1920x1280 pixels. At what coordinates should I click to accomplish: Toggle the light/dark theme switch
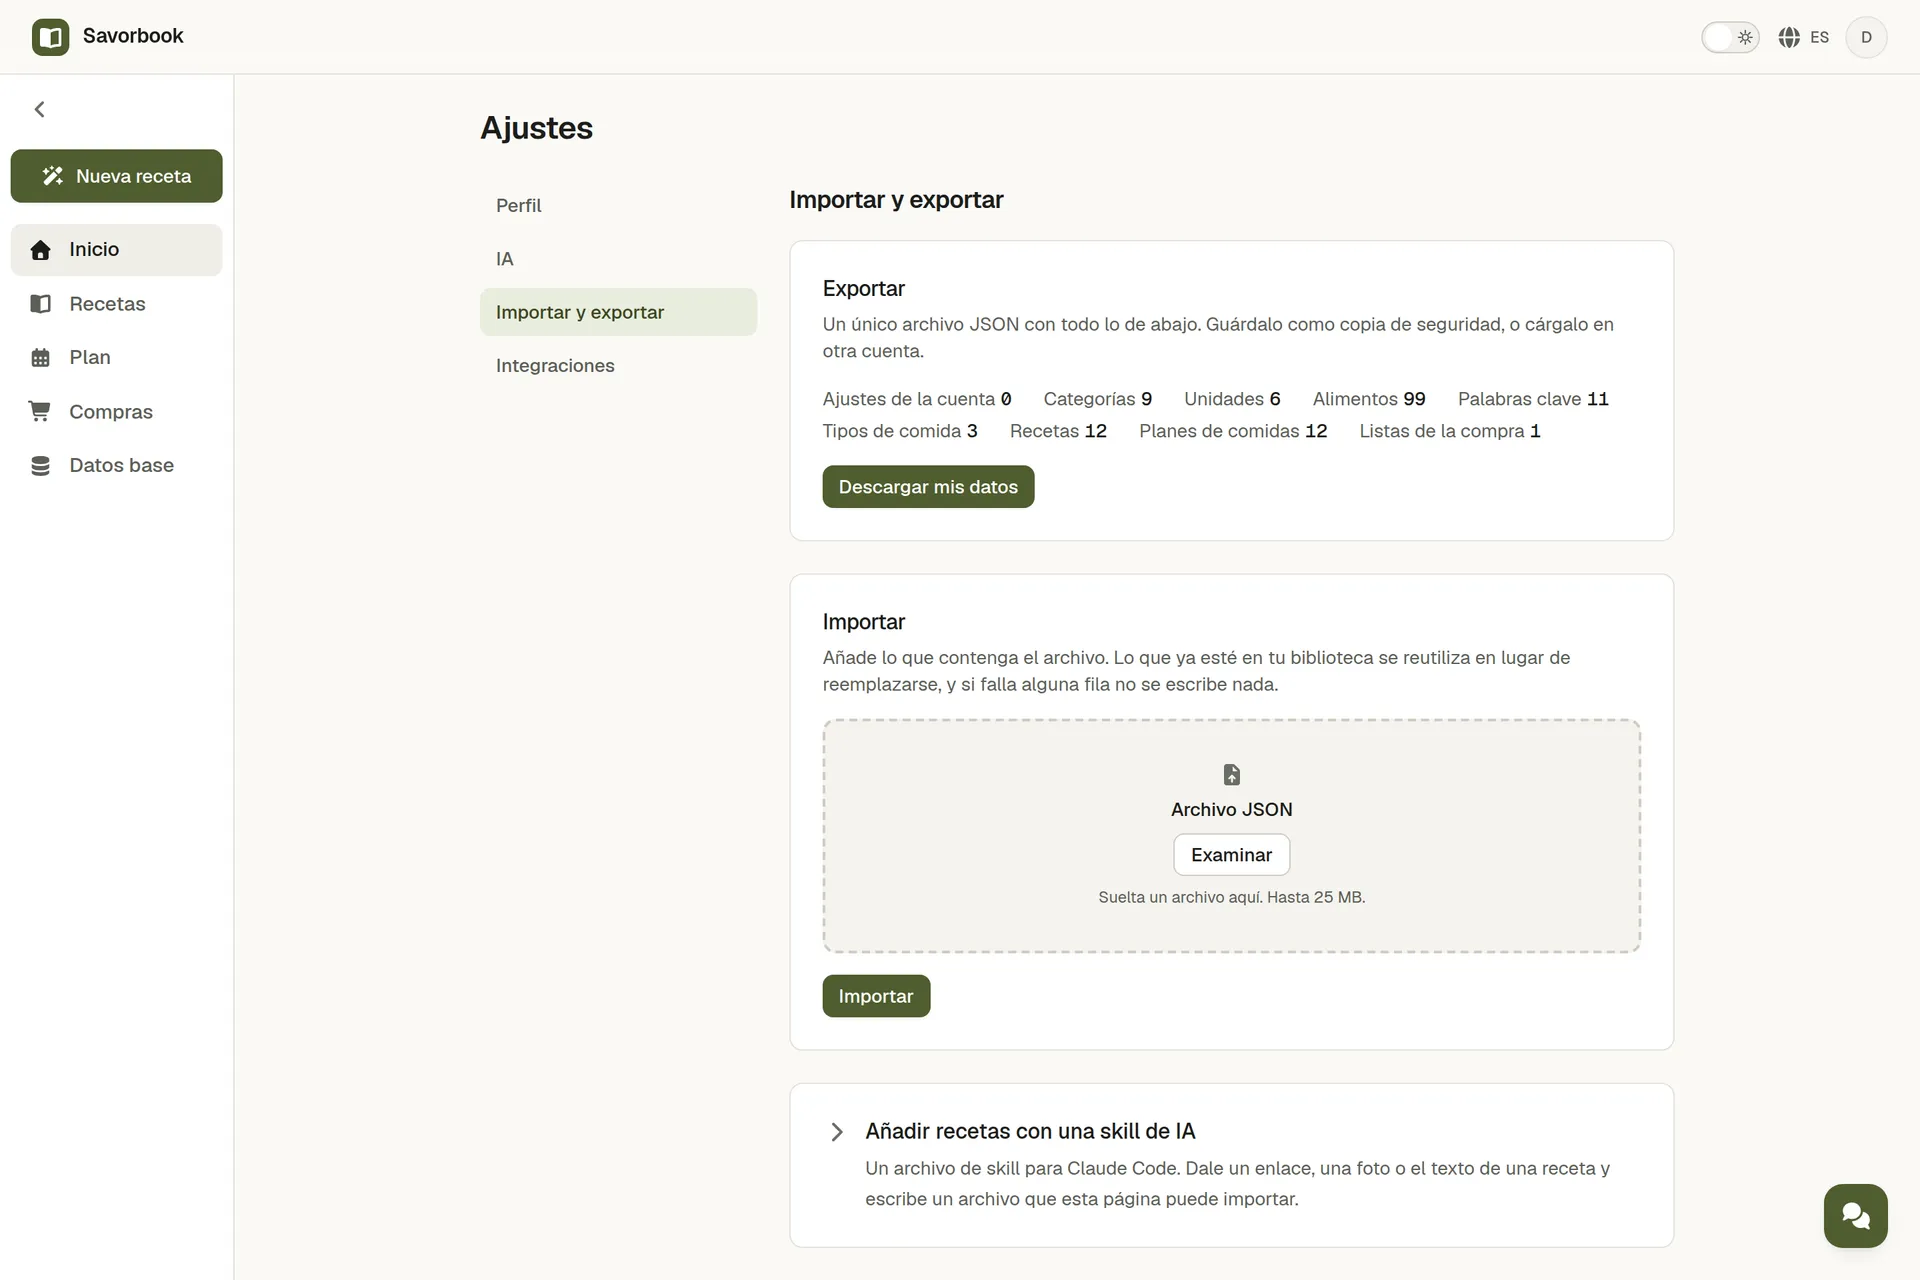pyautogui.click(x=1730, y=37)
